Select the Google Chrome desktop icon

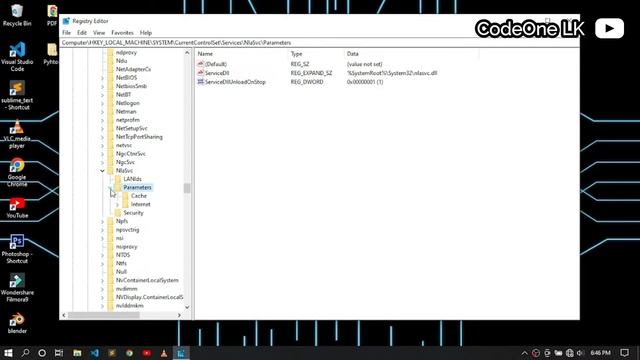pyautogui.click(x=17, y=172)
